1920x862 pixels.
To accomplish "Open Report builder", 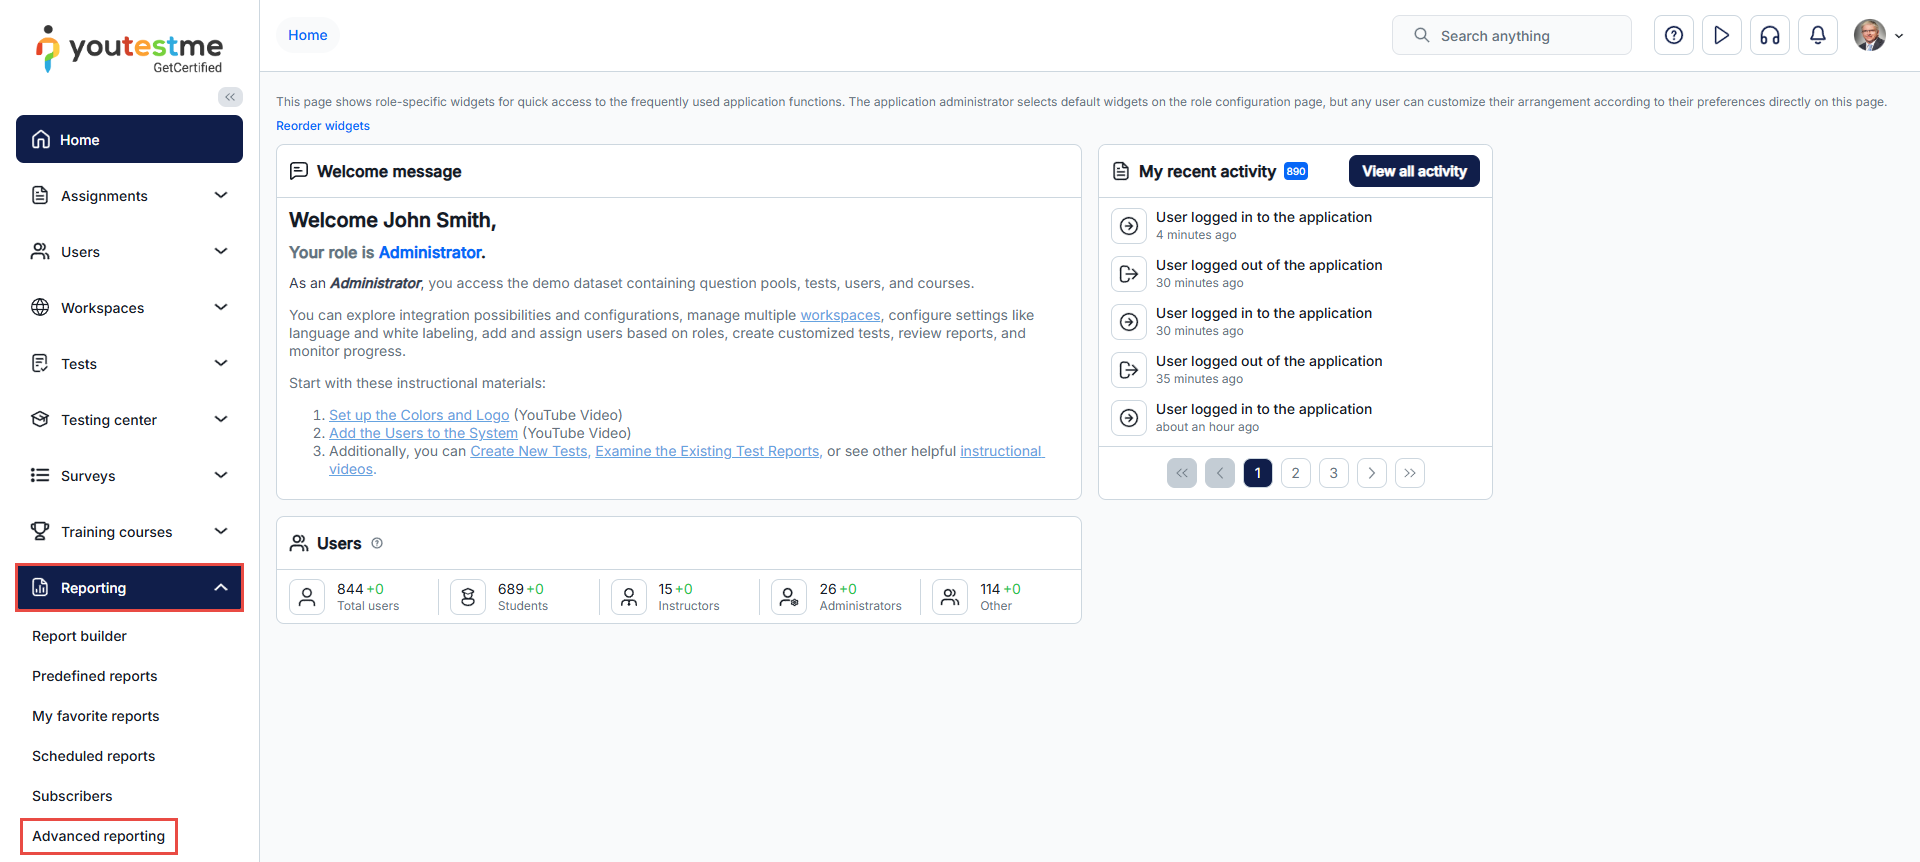I will (x=79, y=636).
